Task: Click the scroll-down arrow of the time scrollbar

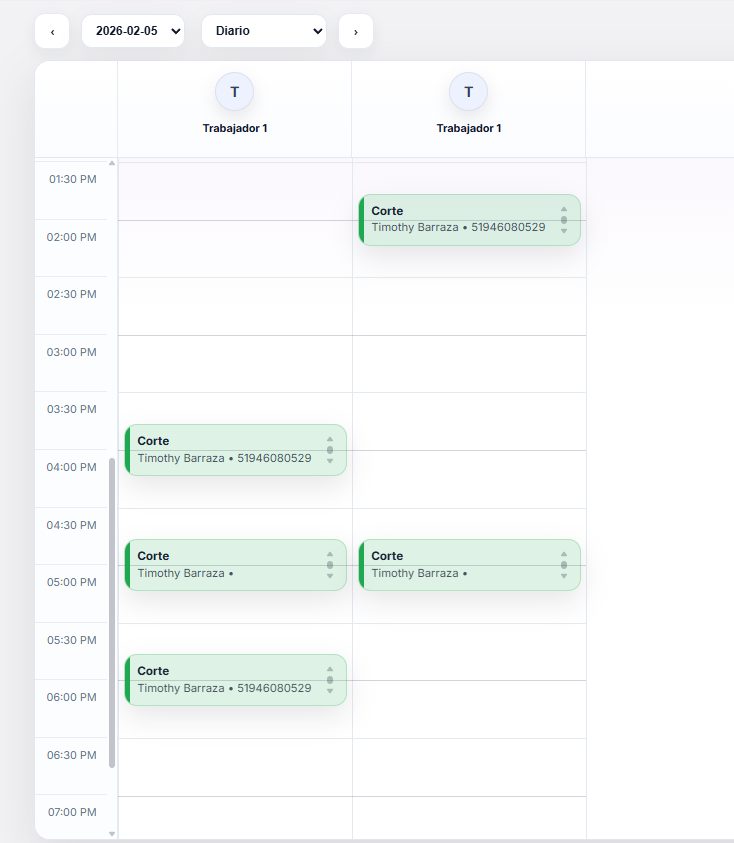Action: [112, 833]
